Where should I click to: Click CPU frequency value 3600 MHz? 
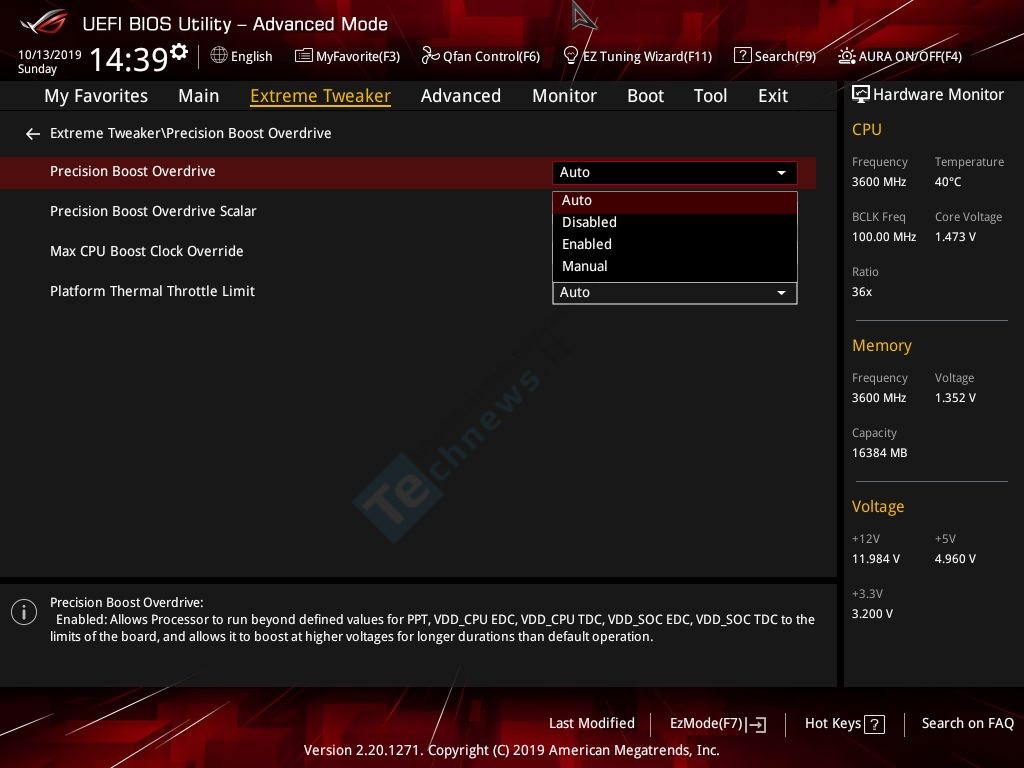[878, 182]
